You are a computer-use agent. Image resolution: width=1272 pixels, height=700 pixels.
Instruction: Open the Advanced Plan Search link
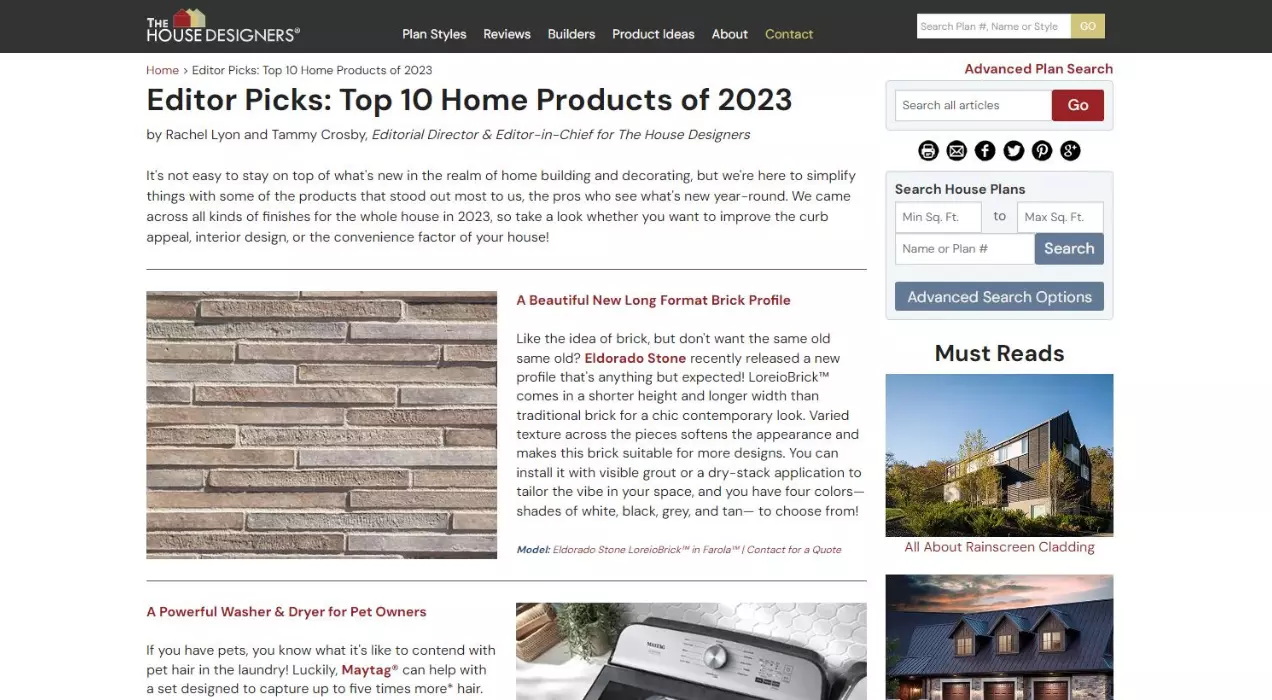(1038, 69)
